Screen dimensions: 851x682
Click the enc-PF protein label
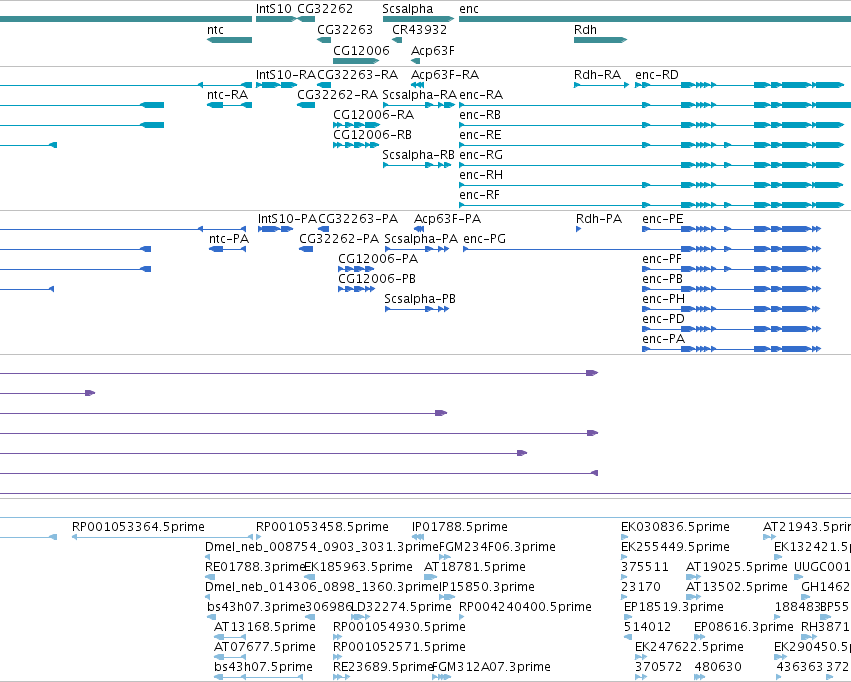tap(662, 259)
